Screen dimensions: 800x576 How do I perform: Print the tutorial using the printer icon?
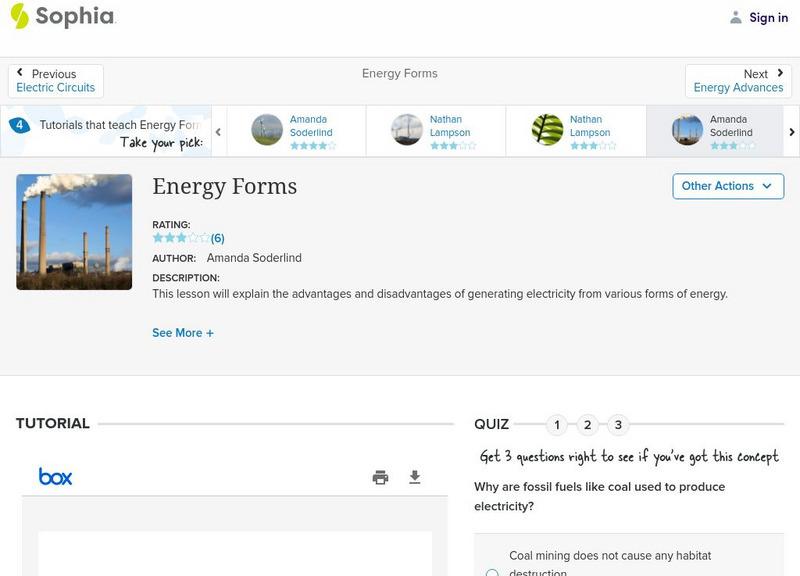coord(380,478)
